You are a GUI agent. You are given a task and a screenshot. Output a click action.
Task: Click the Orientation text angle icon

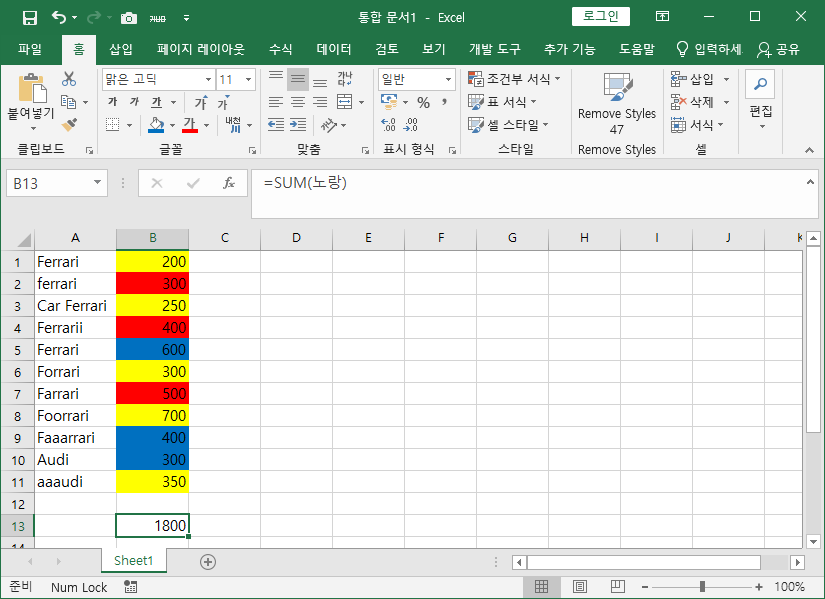pos(329,125)
